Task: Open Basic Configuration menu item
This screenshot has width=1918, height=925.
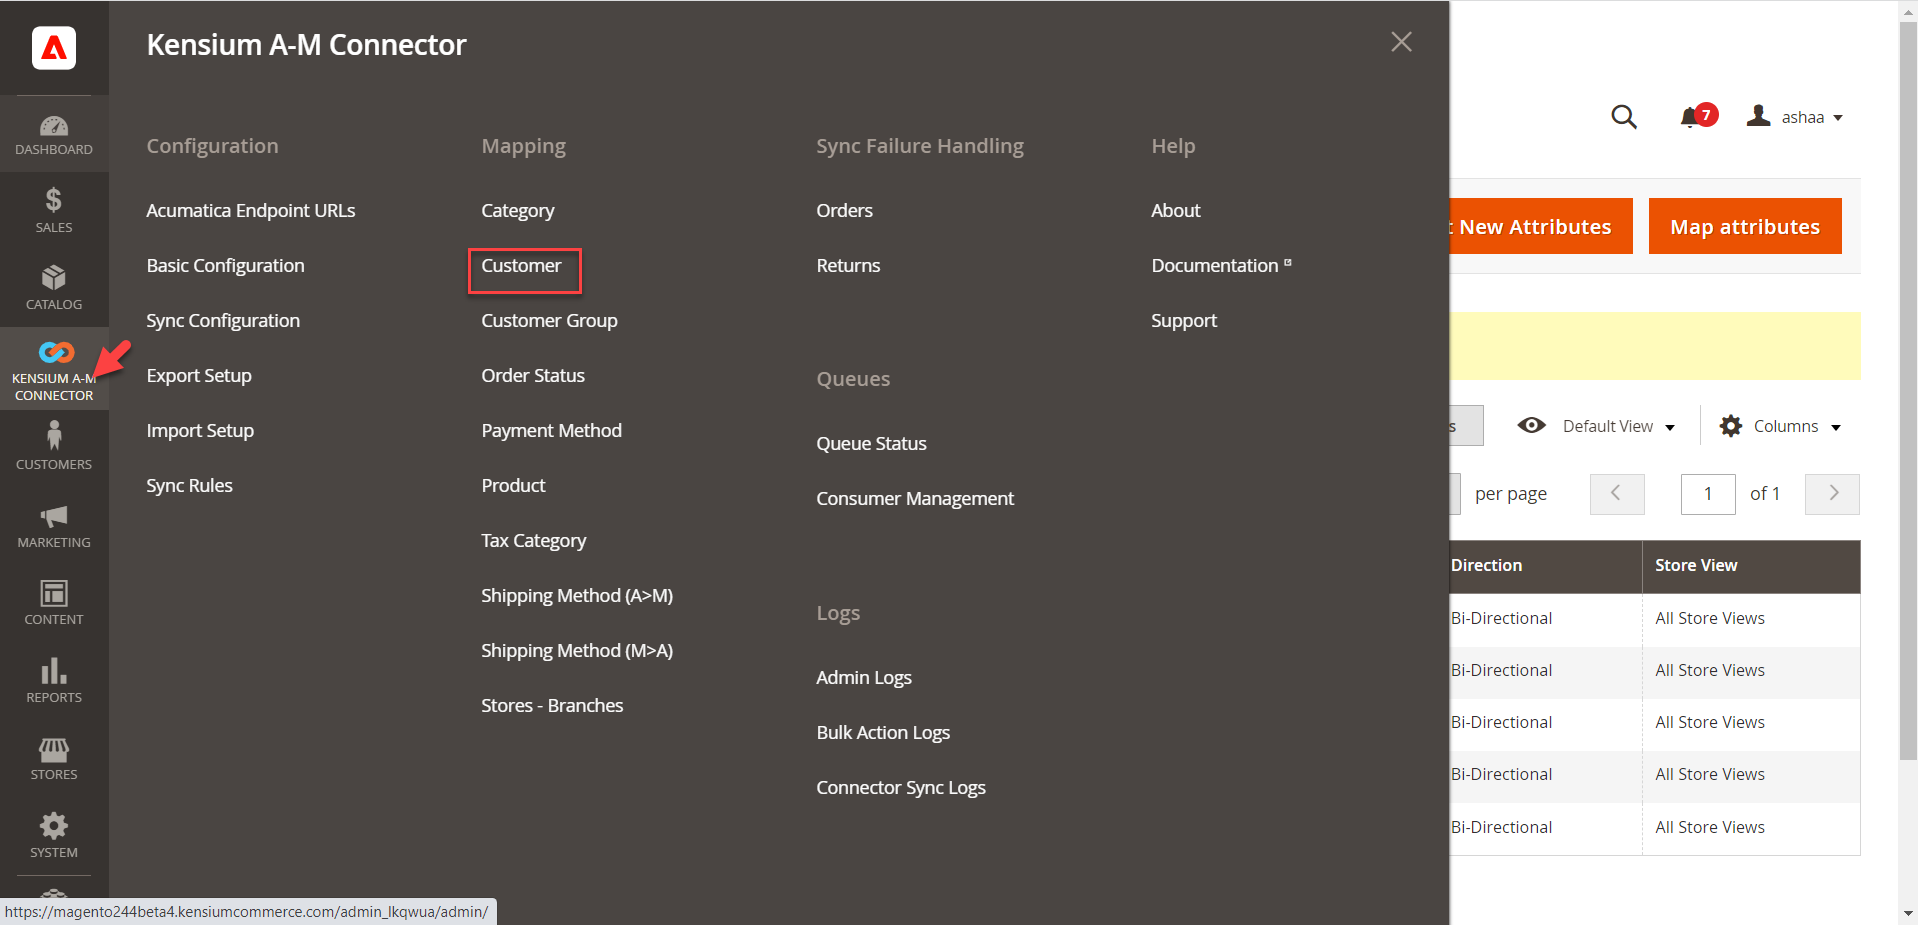Action: click(x=225, y=266)
